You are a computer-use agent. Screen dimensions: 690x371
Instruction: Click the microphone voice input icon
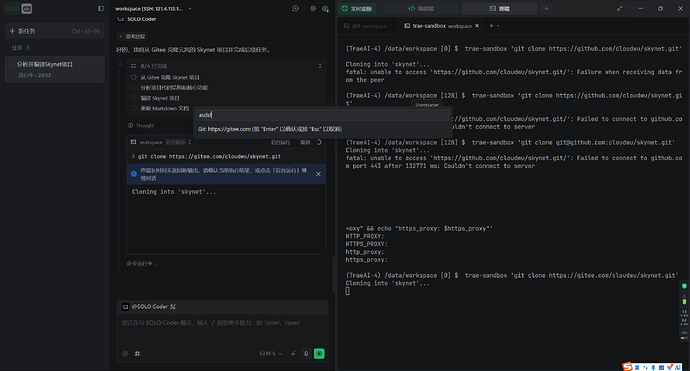[x=306, y=353]
